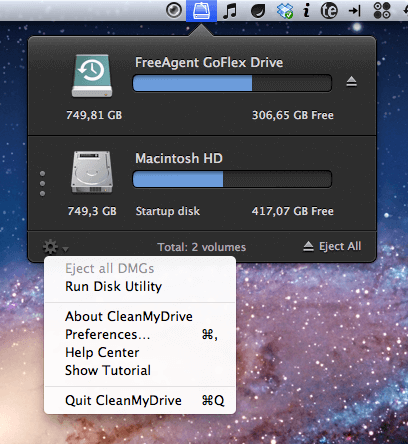408x444 pixels.
Task: Open Help Center
Action: coord(102,352)
